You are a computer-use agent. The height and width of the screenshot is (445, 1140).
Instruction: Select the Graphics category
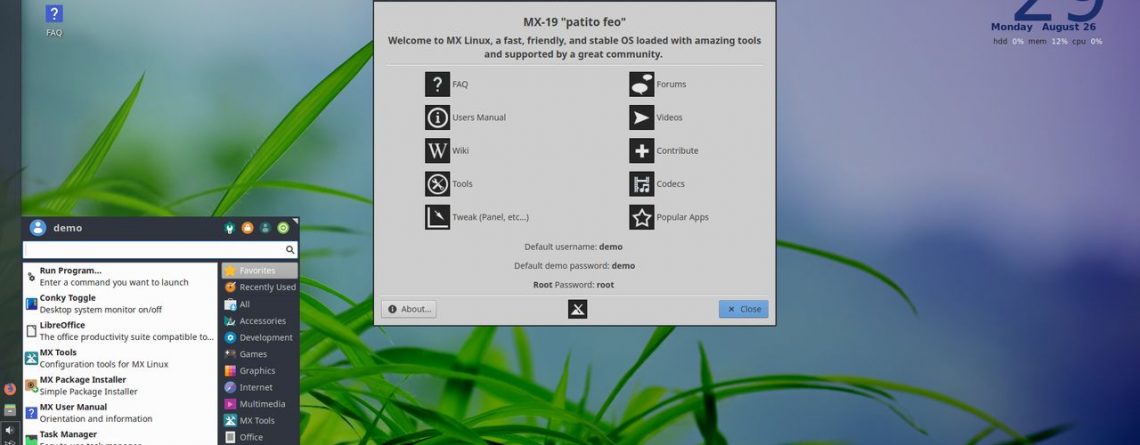coord(260,371)
